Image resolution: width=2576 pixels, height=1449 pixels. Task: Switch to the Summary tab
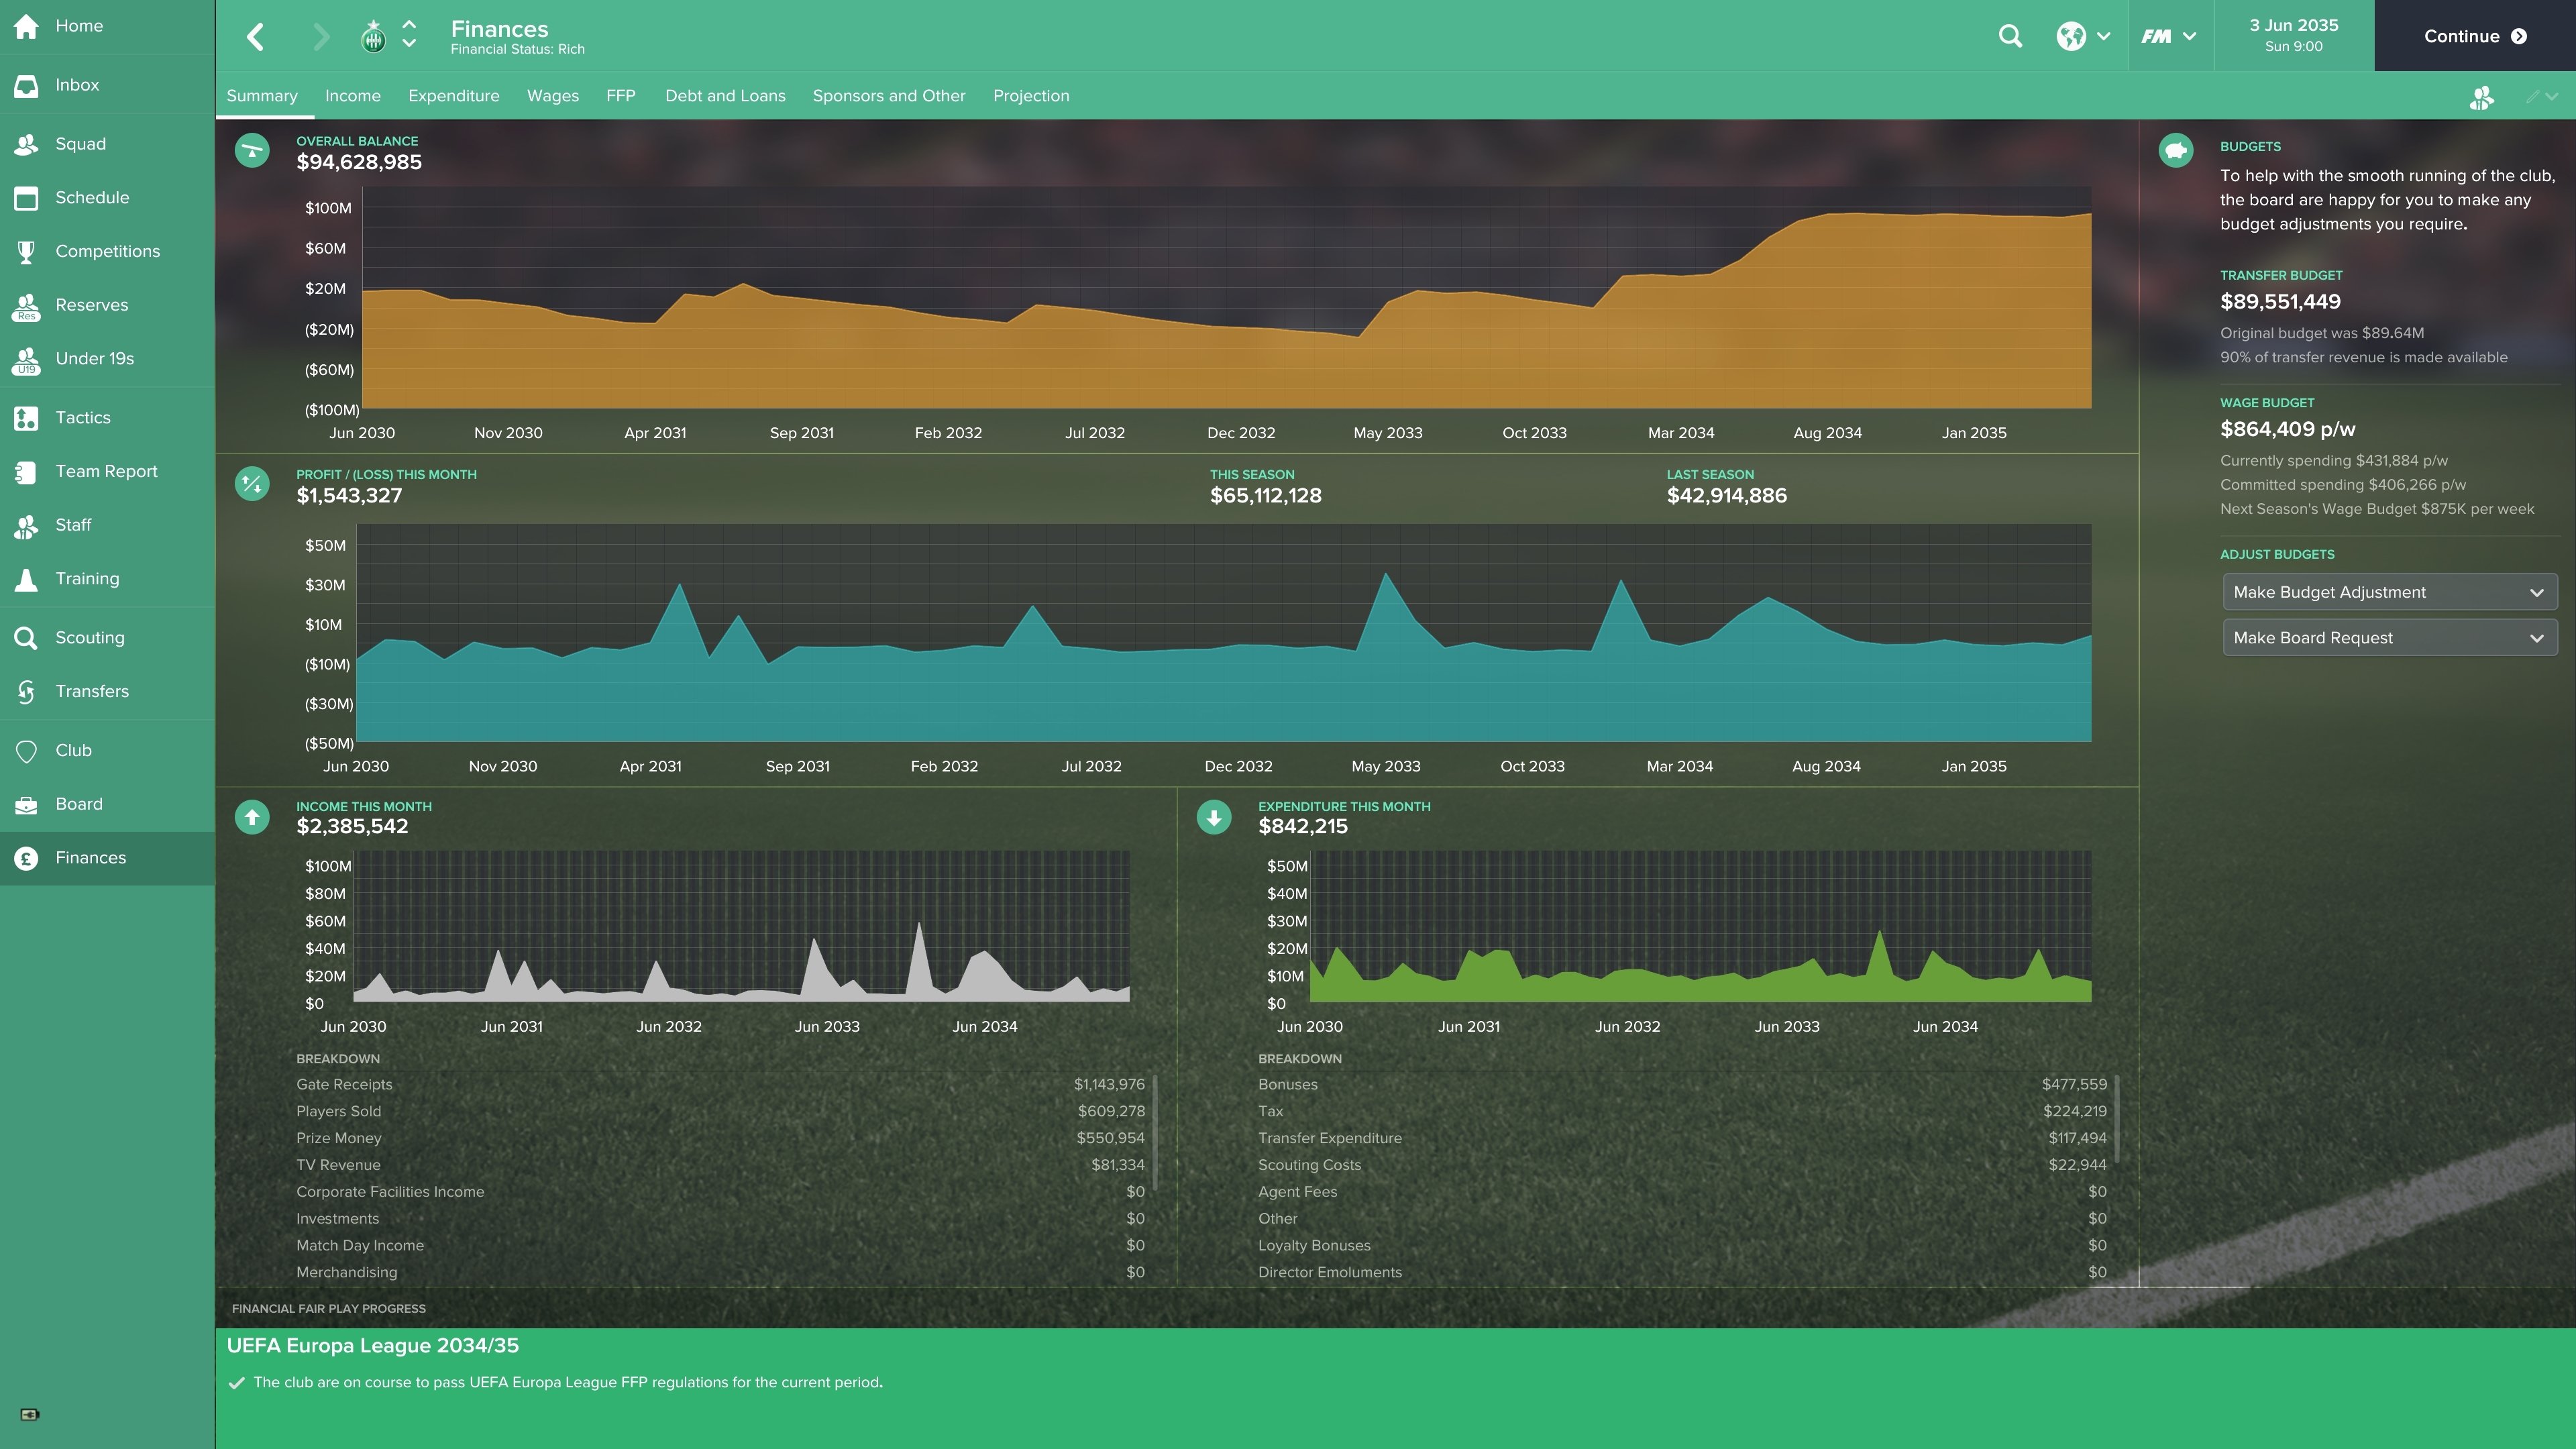point(262,96)
